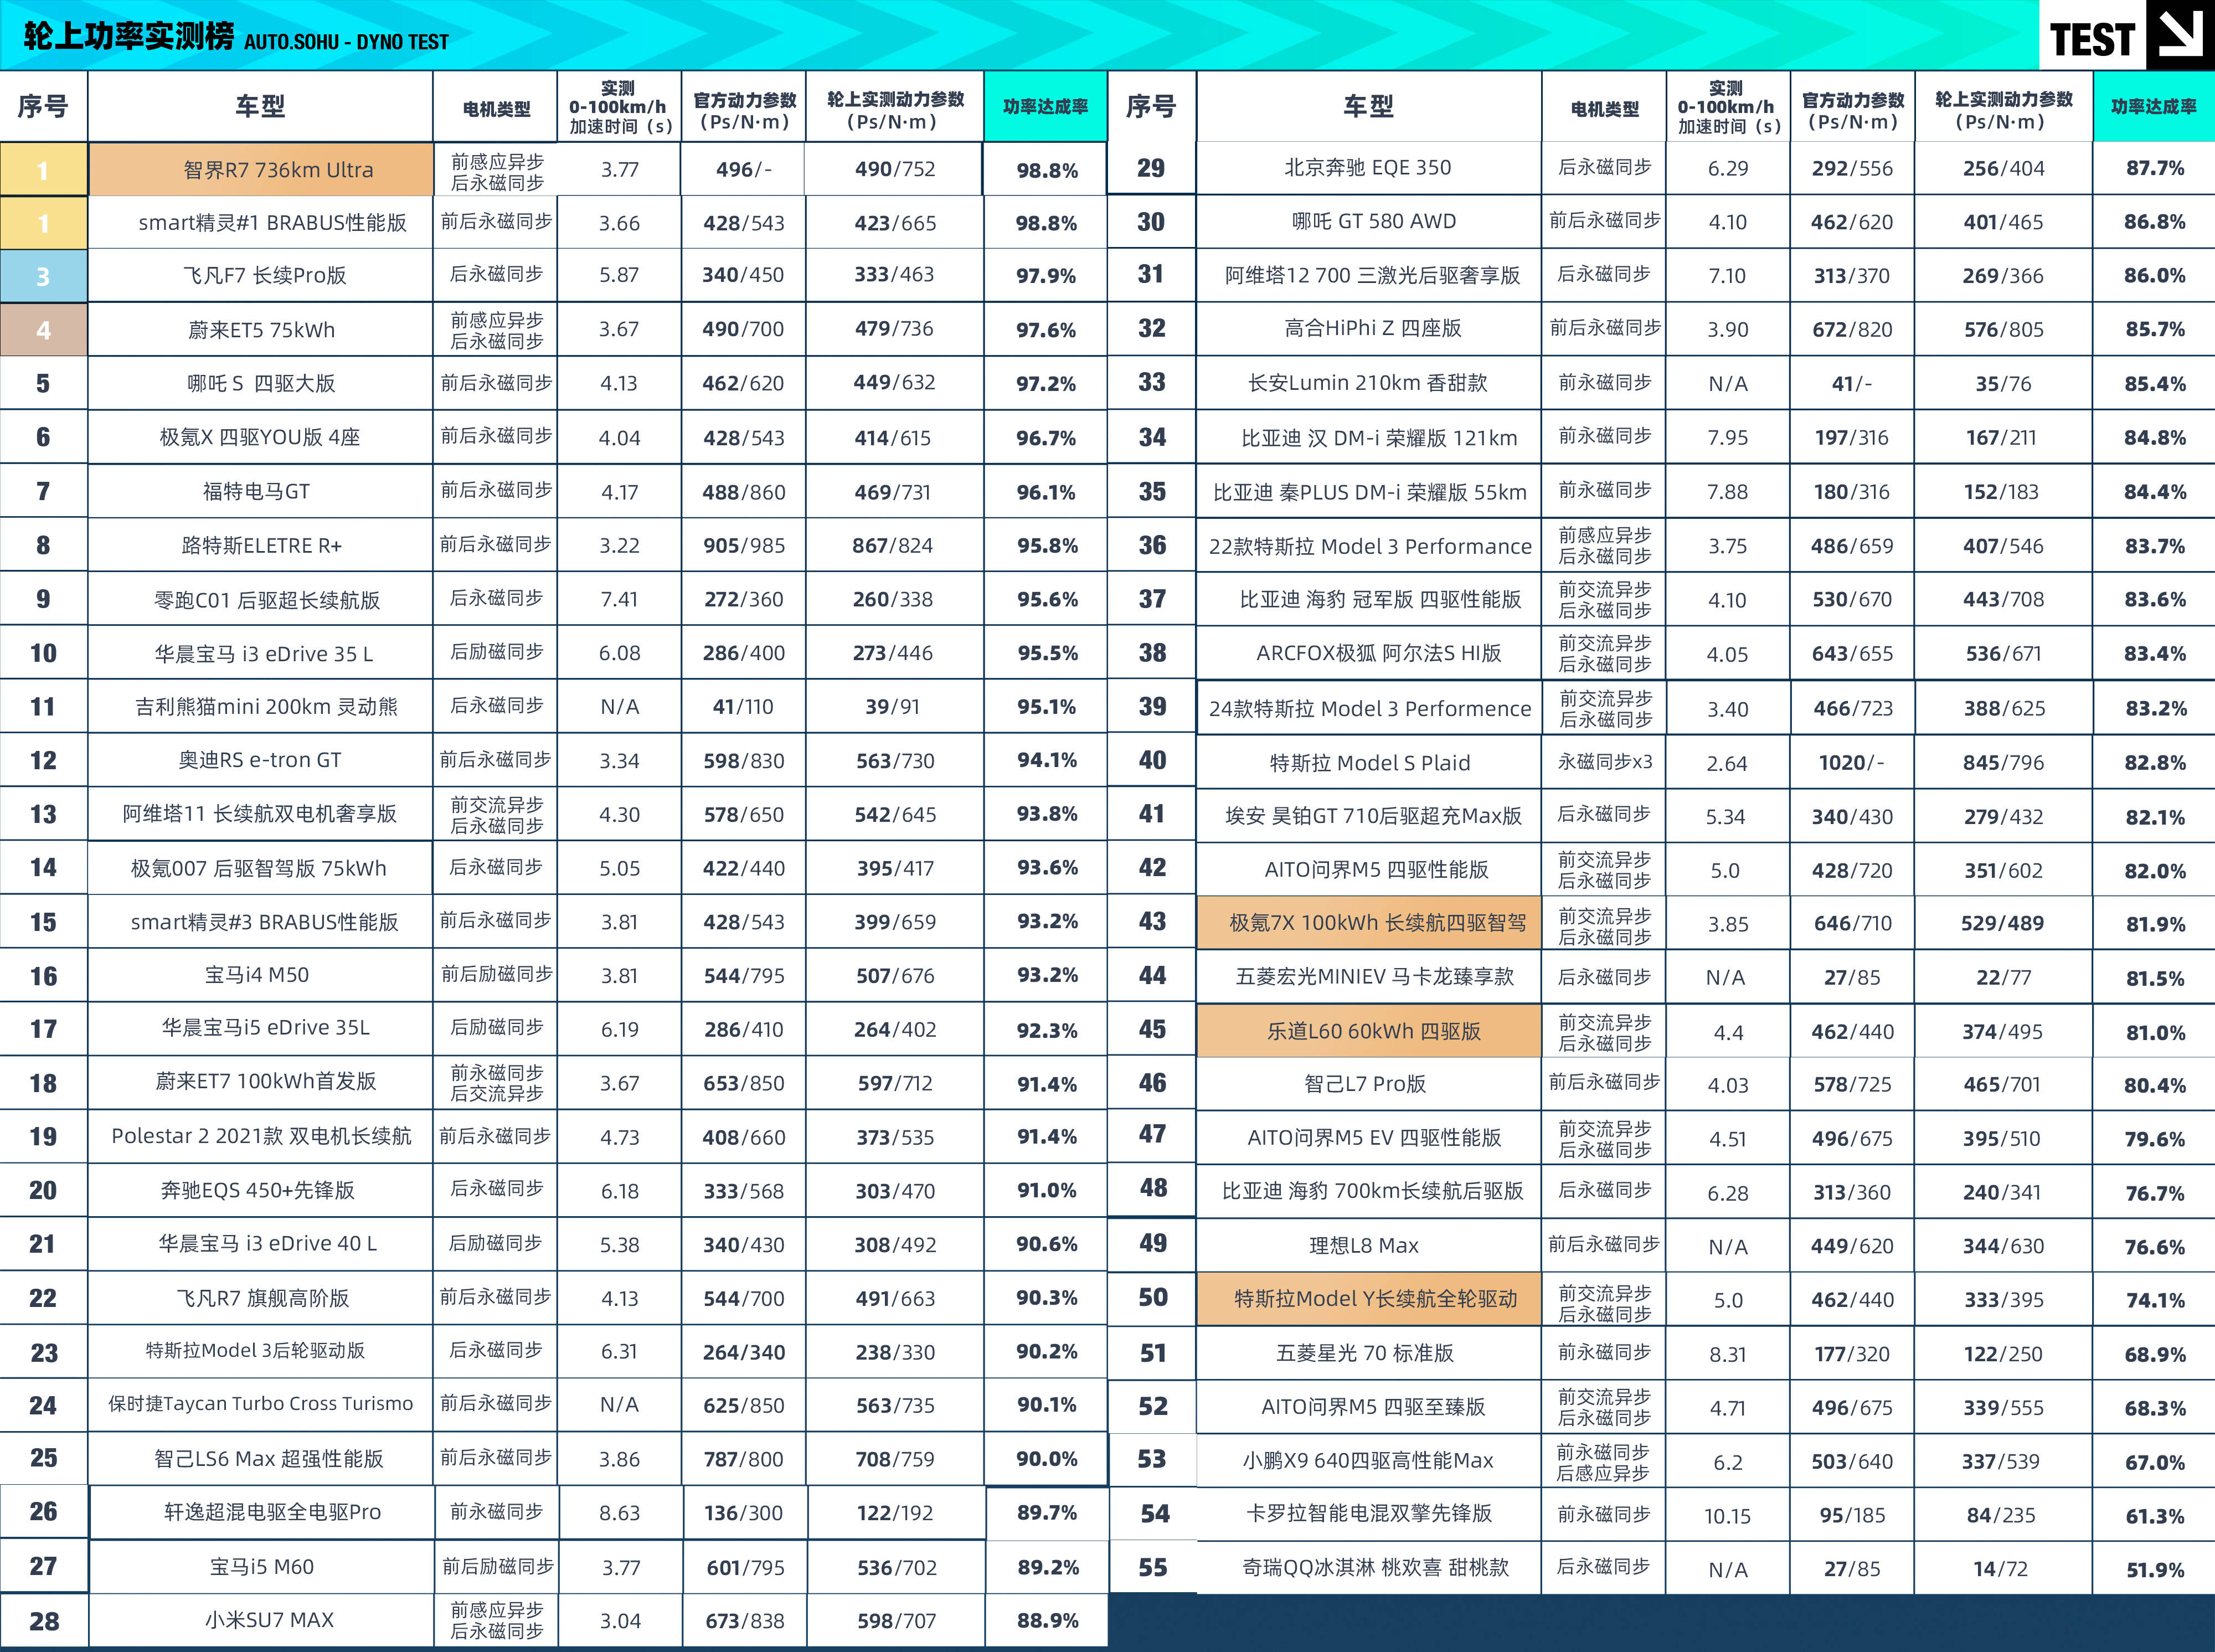Image resolution: width=2215 pixels, height=1652 pixels.
Task: Select 保时捷Taycan Turbo Cross Turismo cell
Action: click(x=261, y=1404)
